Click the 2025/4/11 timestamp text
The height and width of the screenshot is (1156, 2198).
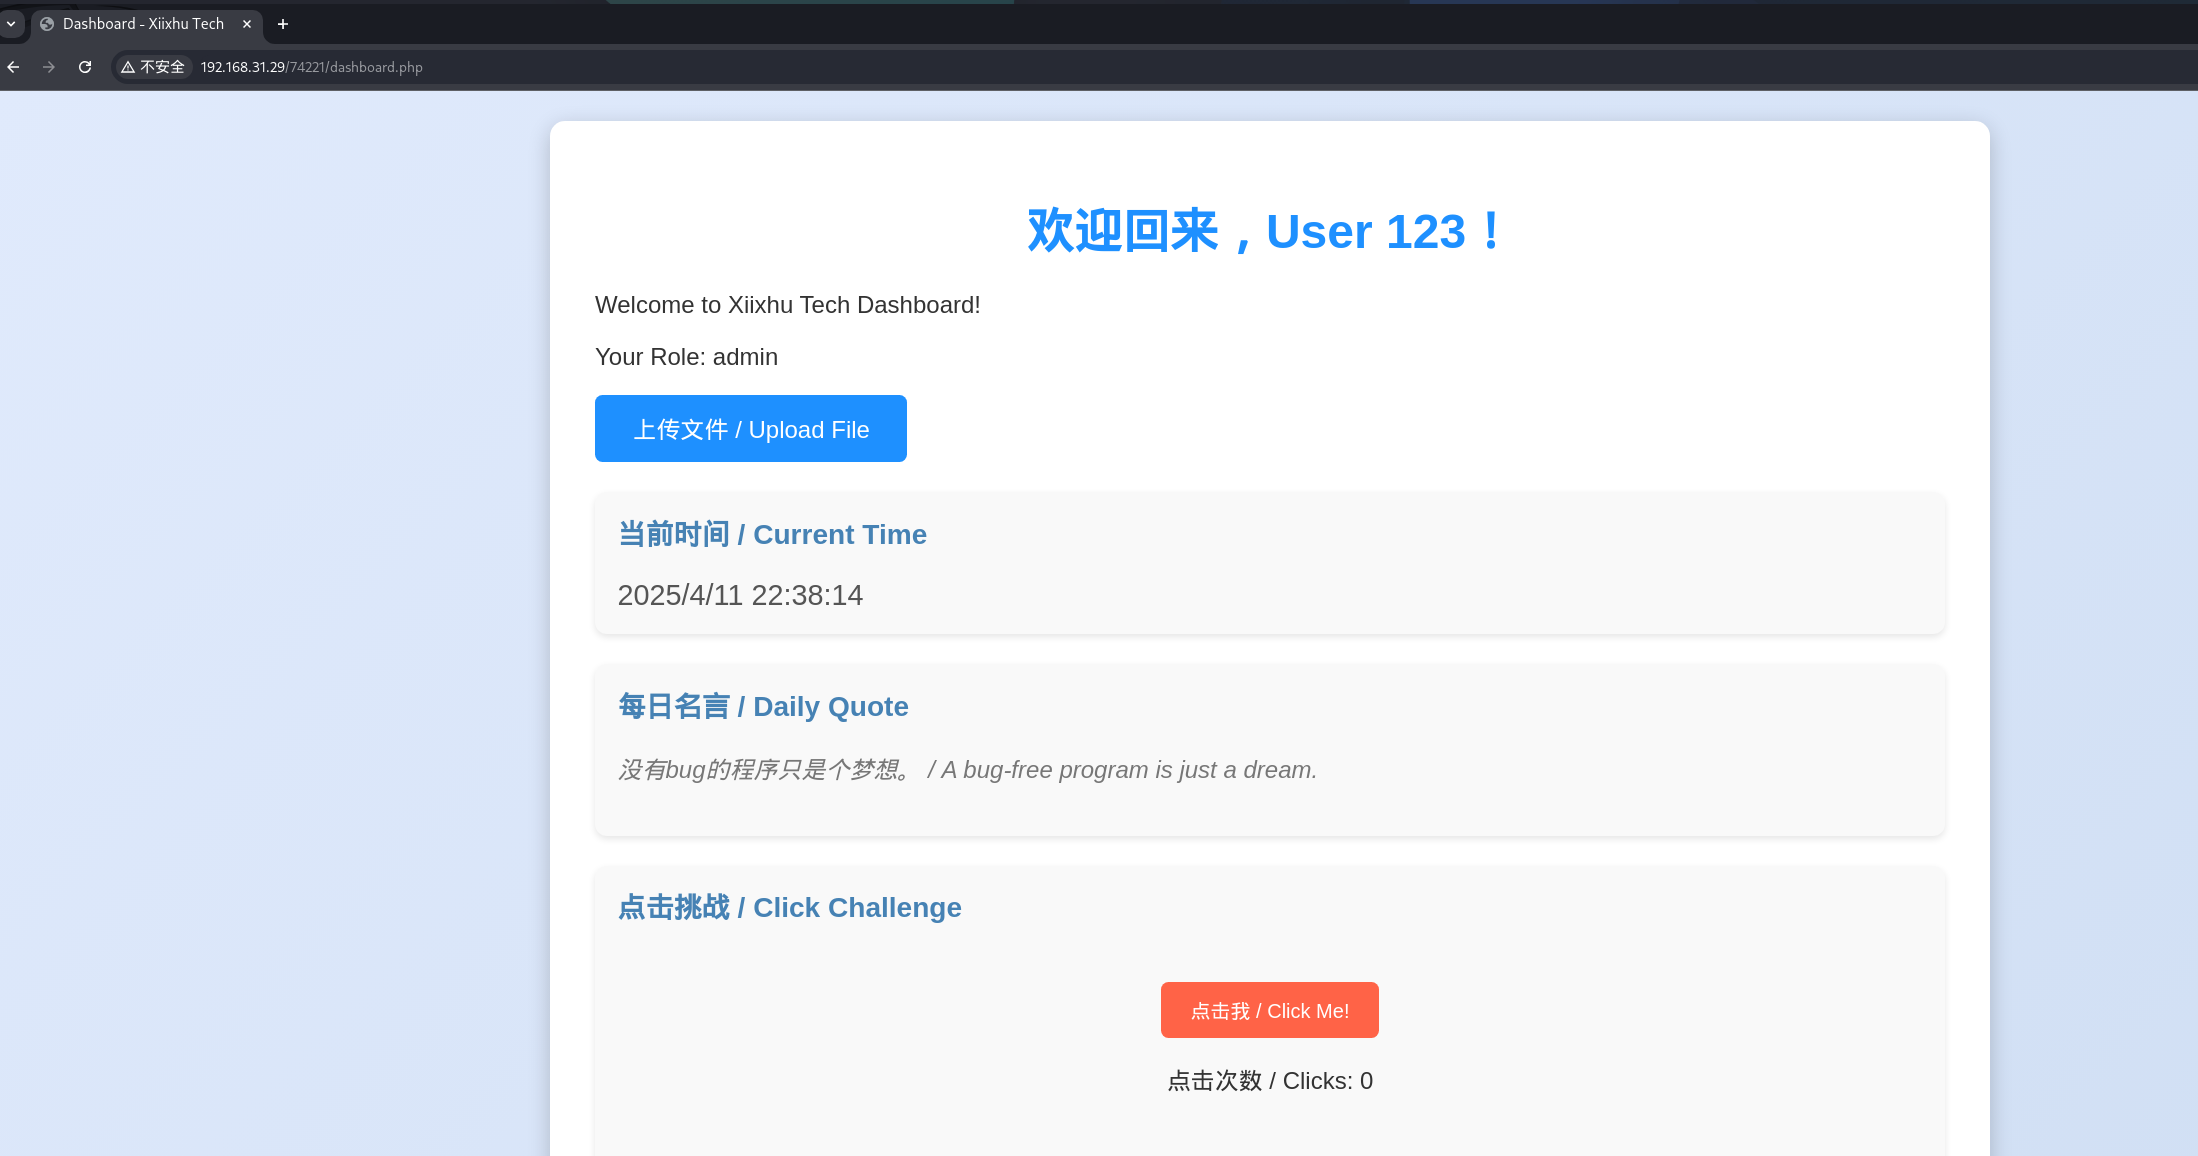point(740,595)
